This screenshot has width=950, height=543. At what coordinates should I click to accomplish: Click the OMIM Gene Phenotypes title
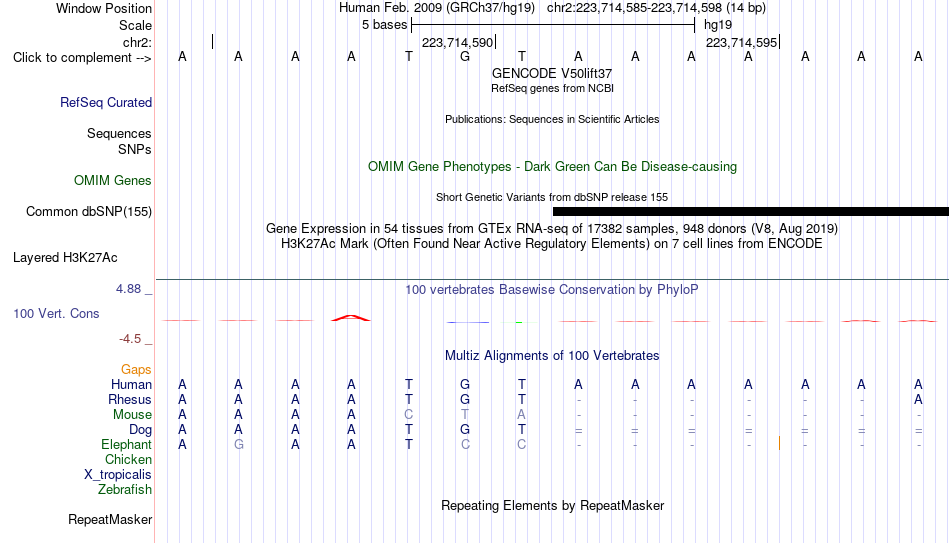(x=552, y=167)
